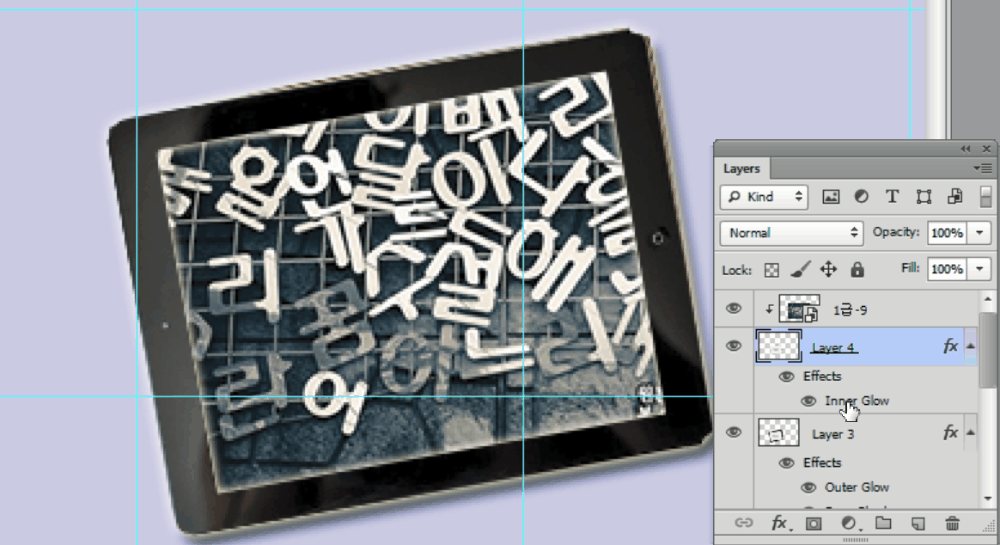This screenshot has height=545, width=1000.
Task: Click the Inner Glow effect name
Action: click(857, 401)
